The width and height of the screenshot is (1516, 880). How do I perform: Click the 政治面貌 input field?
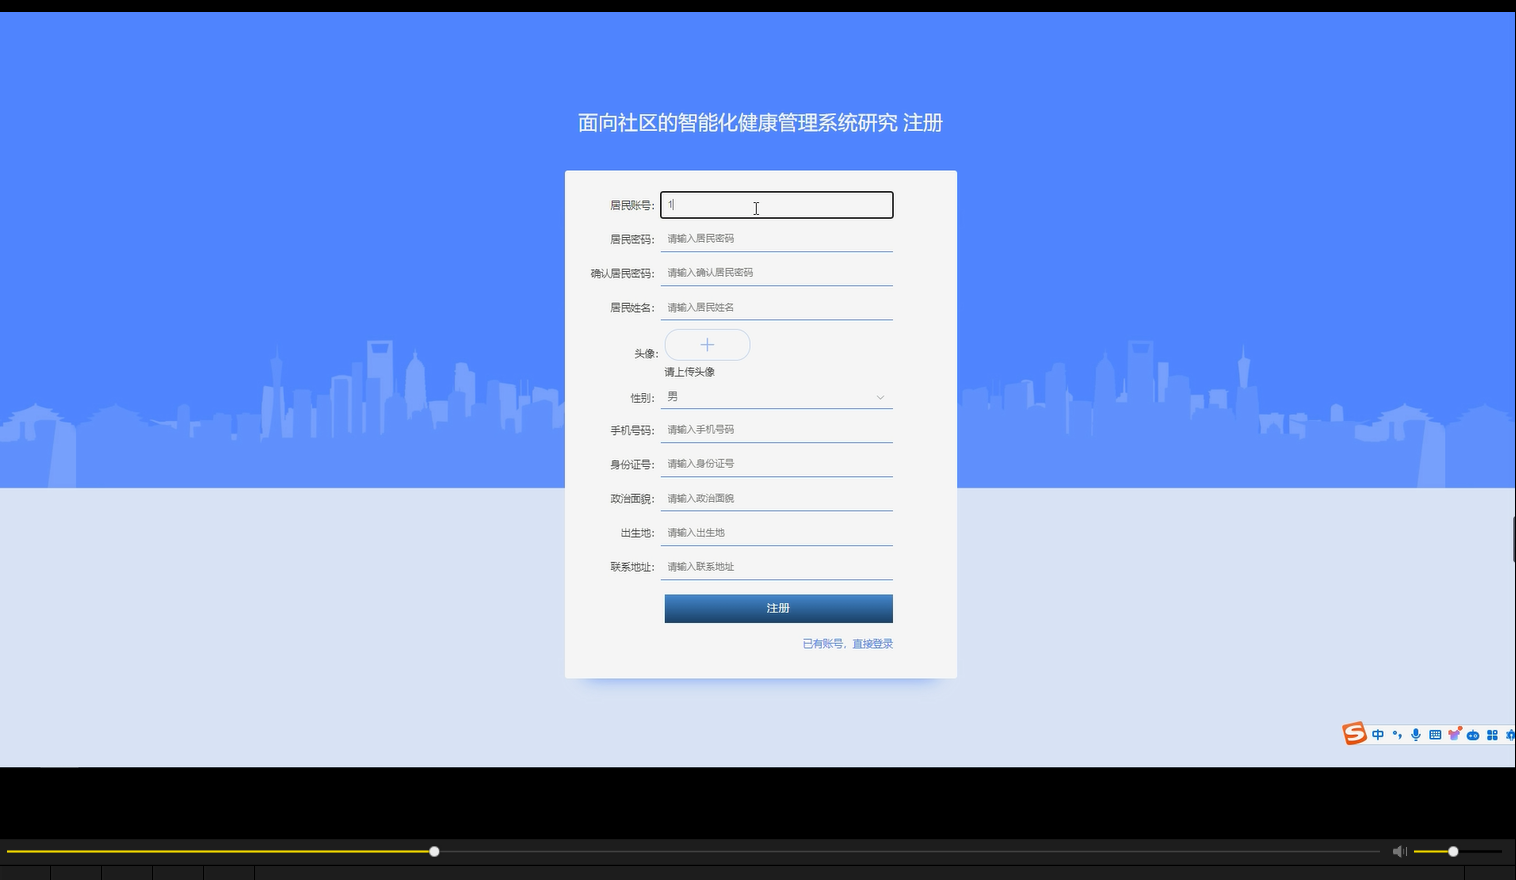[x=776, y=499]
